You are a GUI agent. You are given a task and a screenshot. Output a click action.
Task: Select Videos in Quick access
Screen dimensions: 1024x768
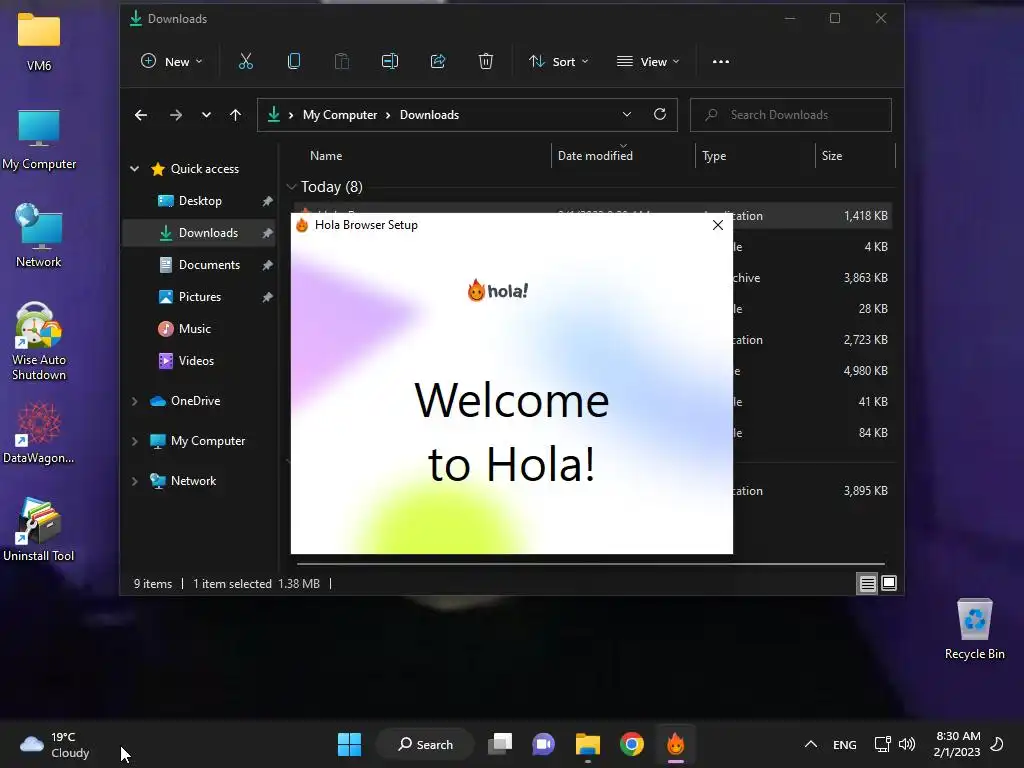coord(199,361)
